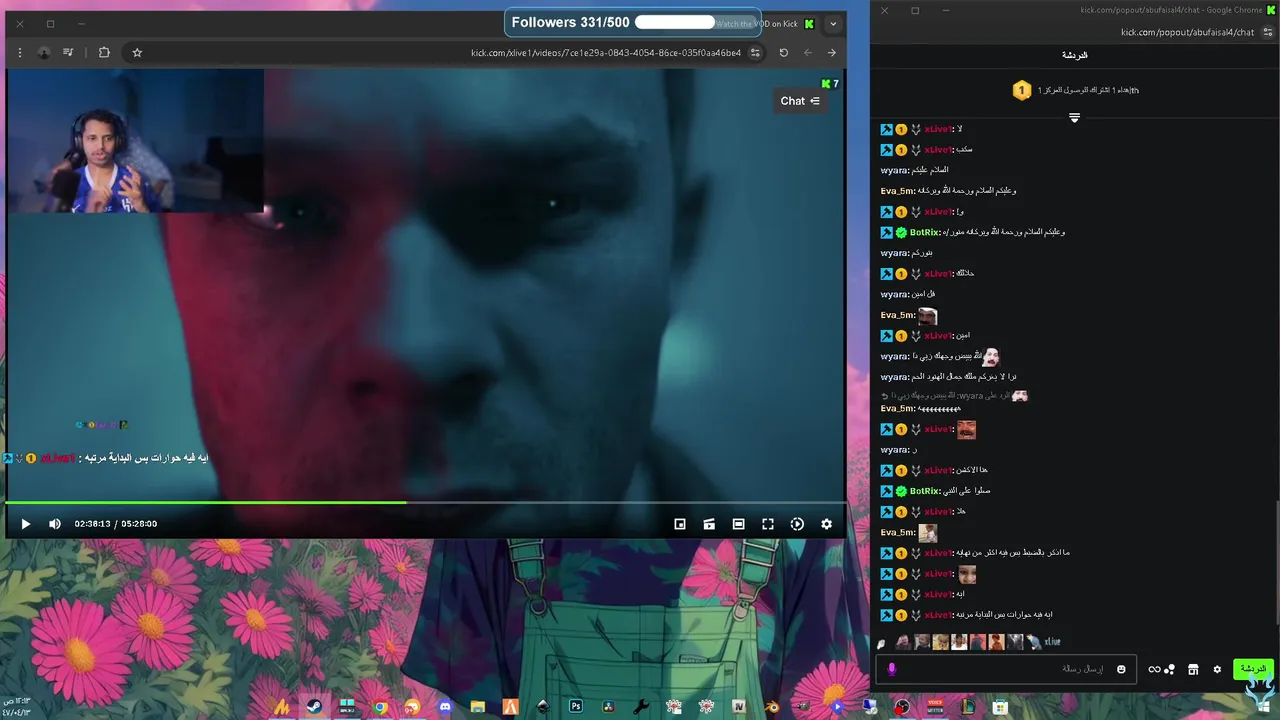
Task: Open Blender from taskbar
Action: click(x=772, y=706)
